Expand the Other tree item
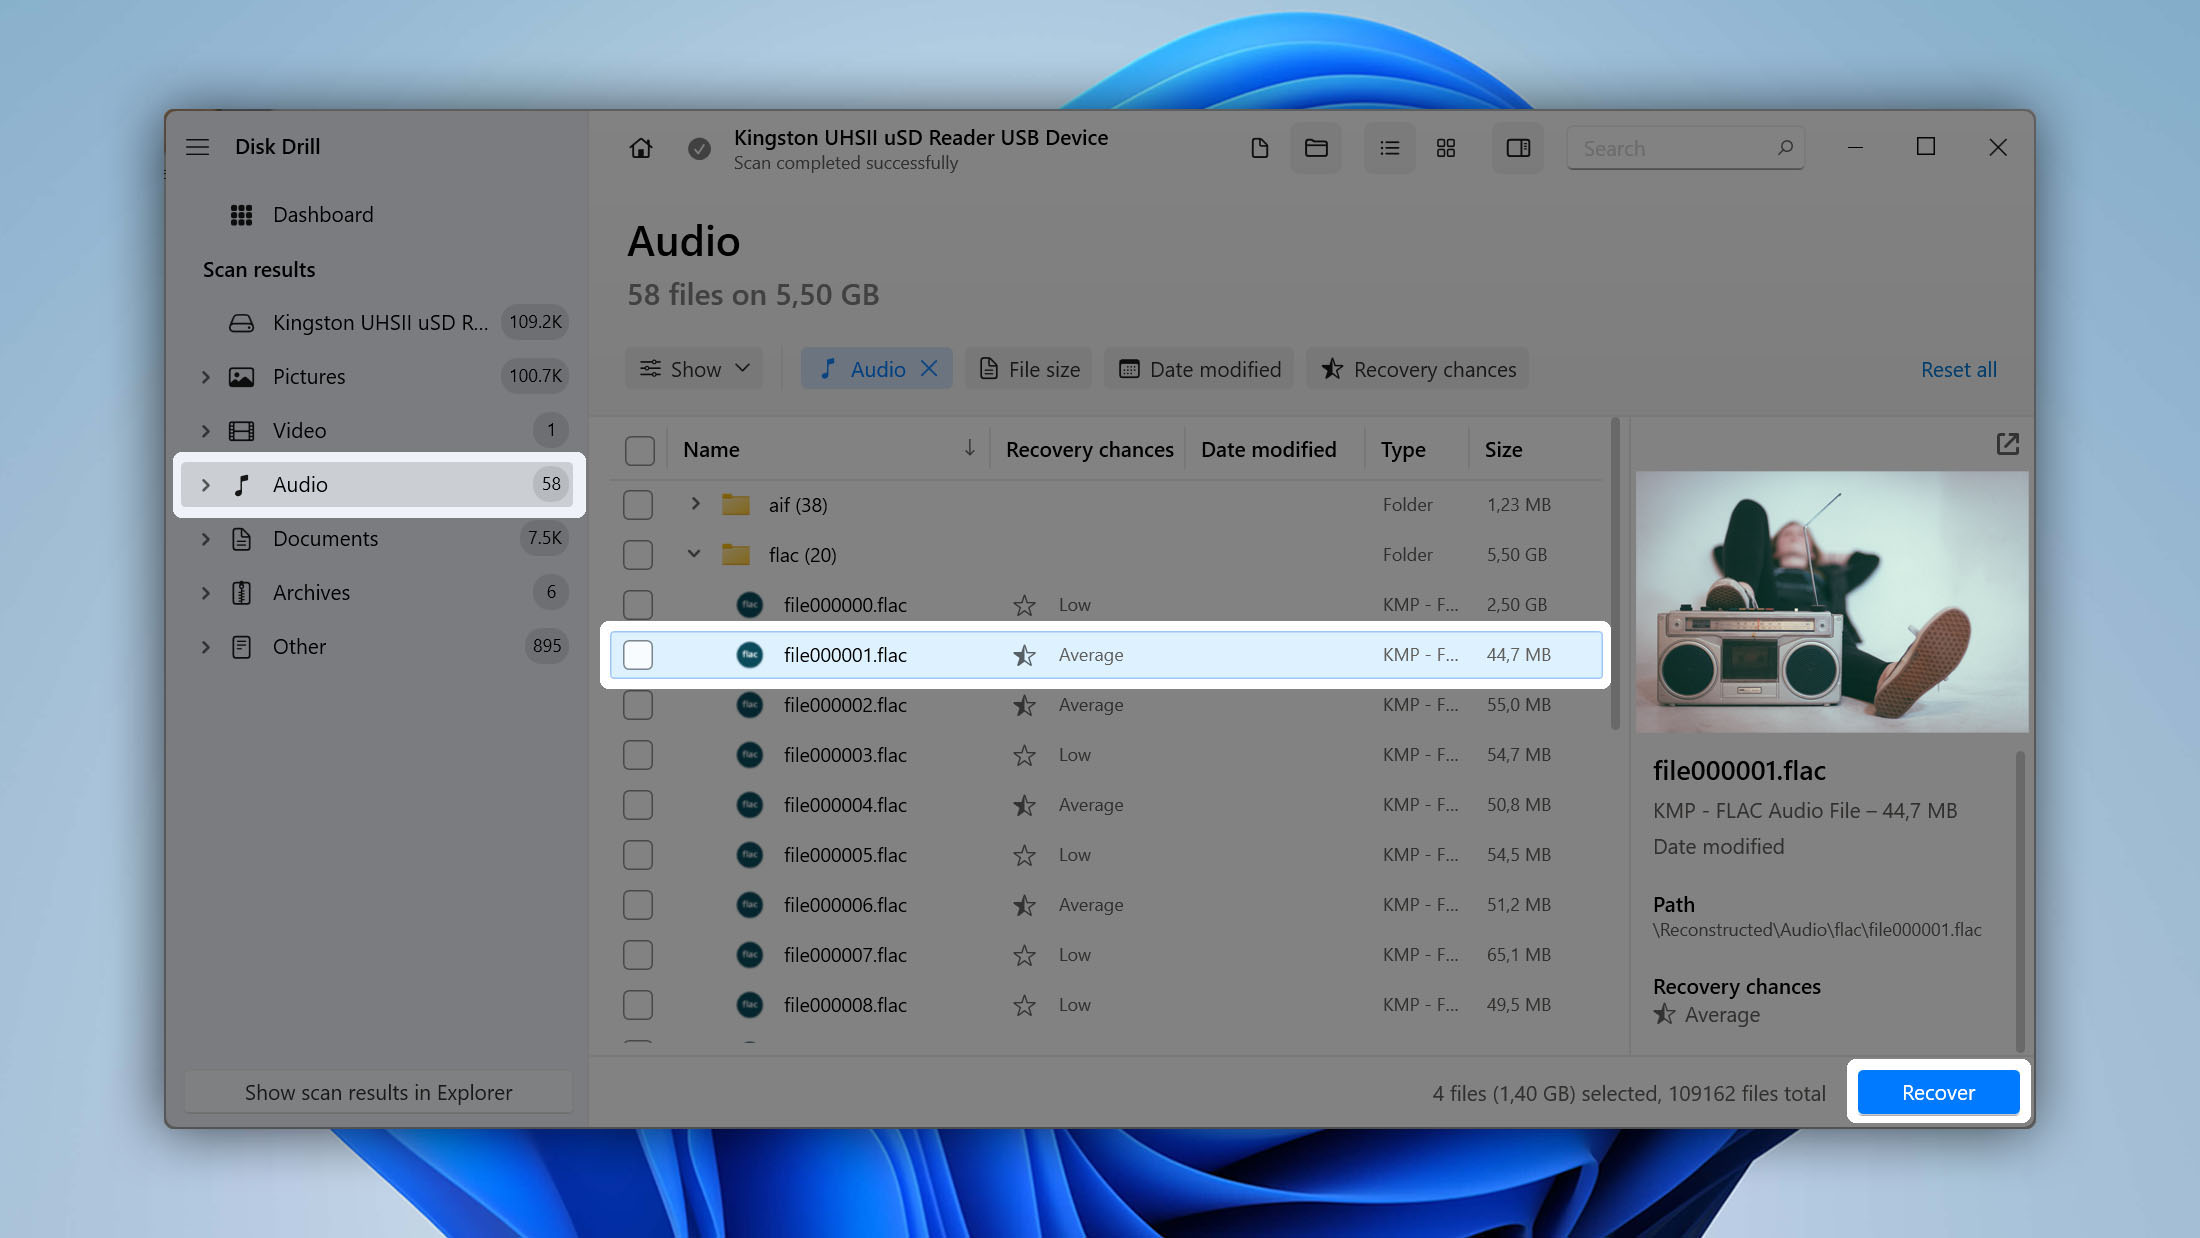The image size is (2200, 1238). [x=205, y=647]
